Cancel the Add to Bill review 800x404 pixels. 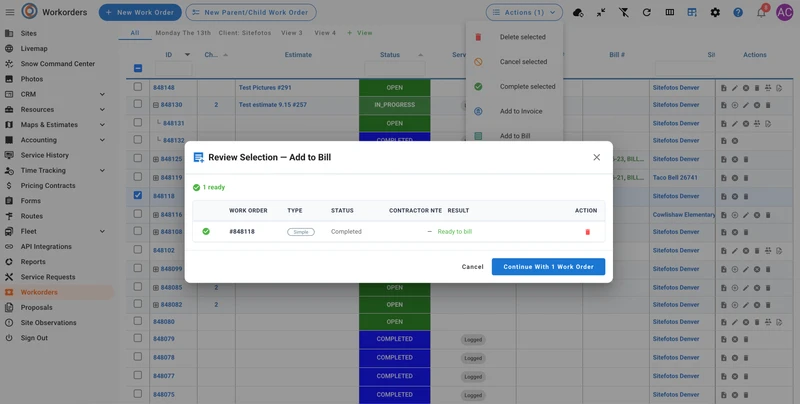[472, 267]
